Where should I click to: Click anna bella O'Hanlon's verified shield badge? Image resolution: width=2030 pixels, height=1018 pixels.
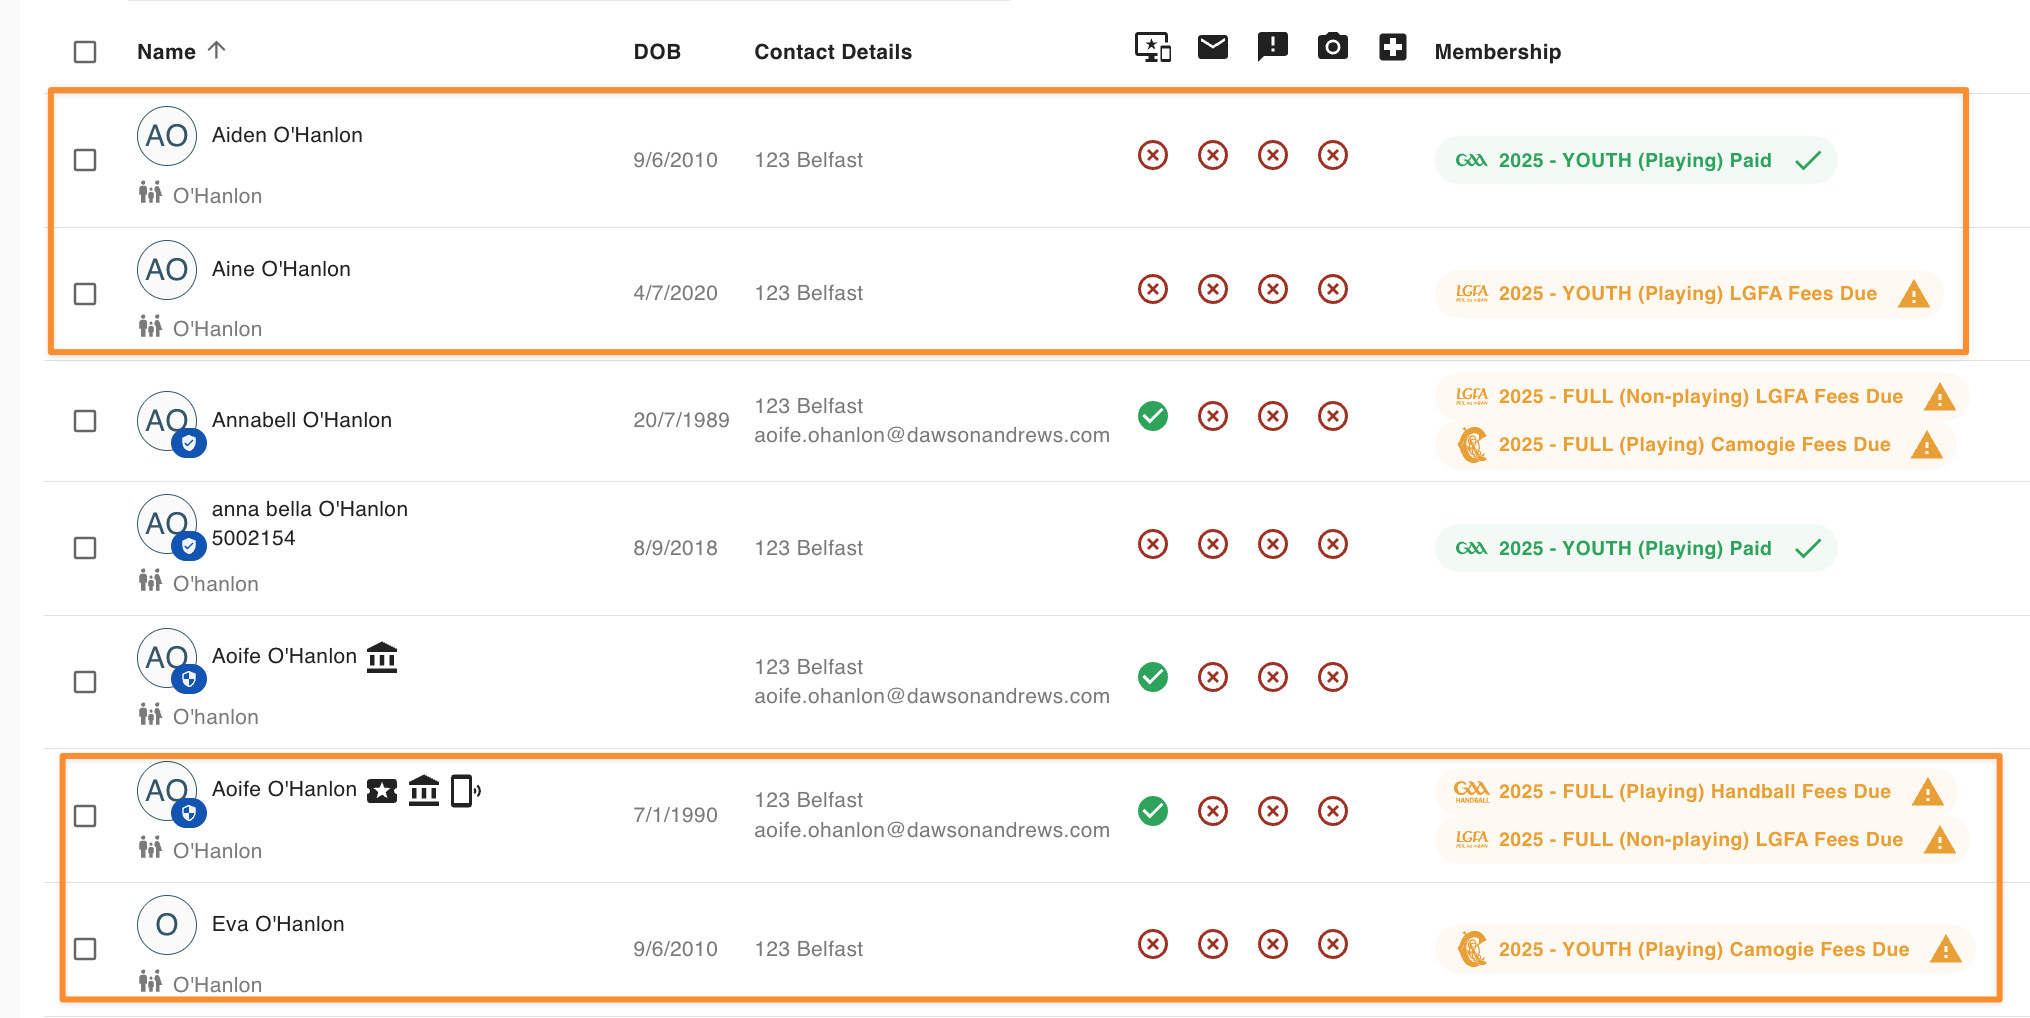[x=189, y=546]
